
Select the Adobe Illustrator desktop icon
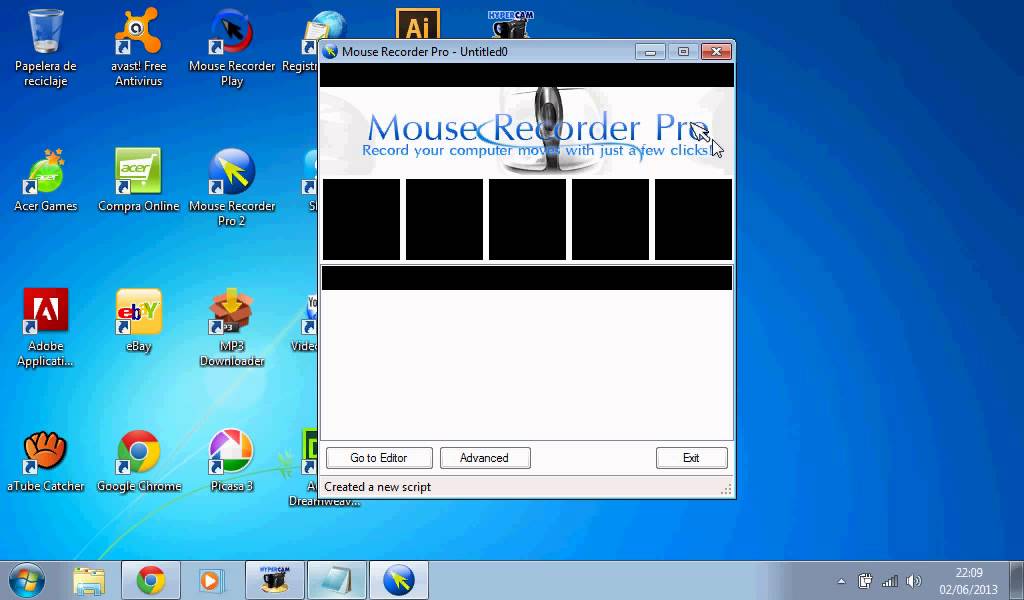click(417, 24)
